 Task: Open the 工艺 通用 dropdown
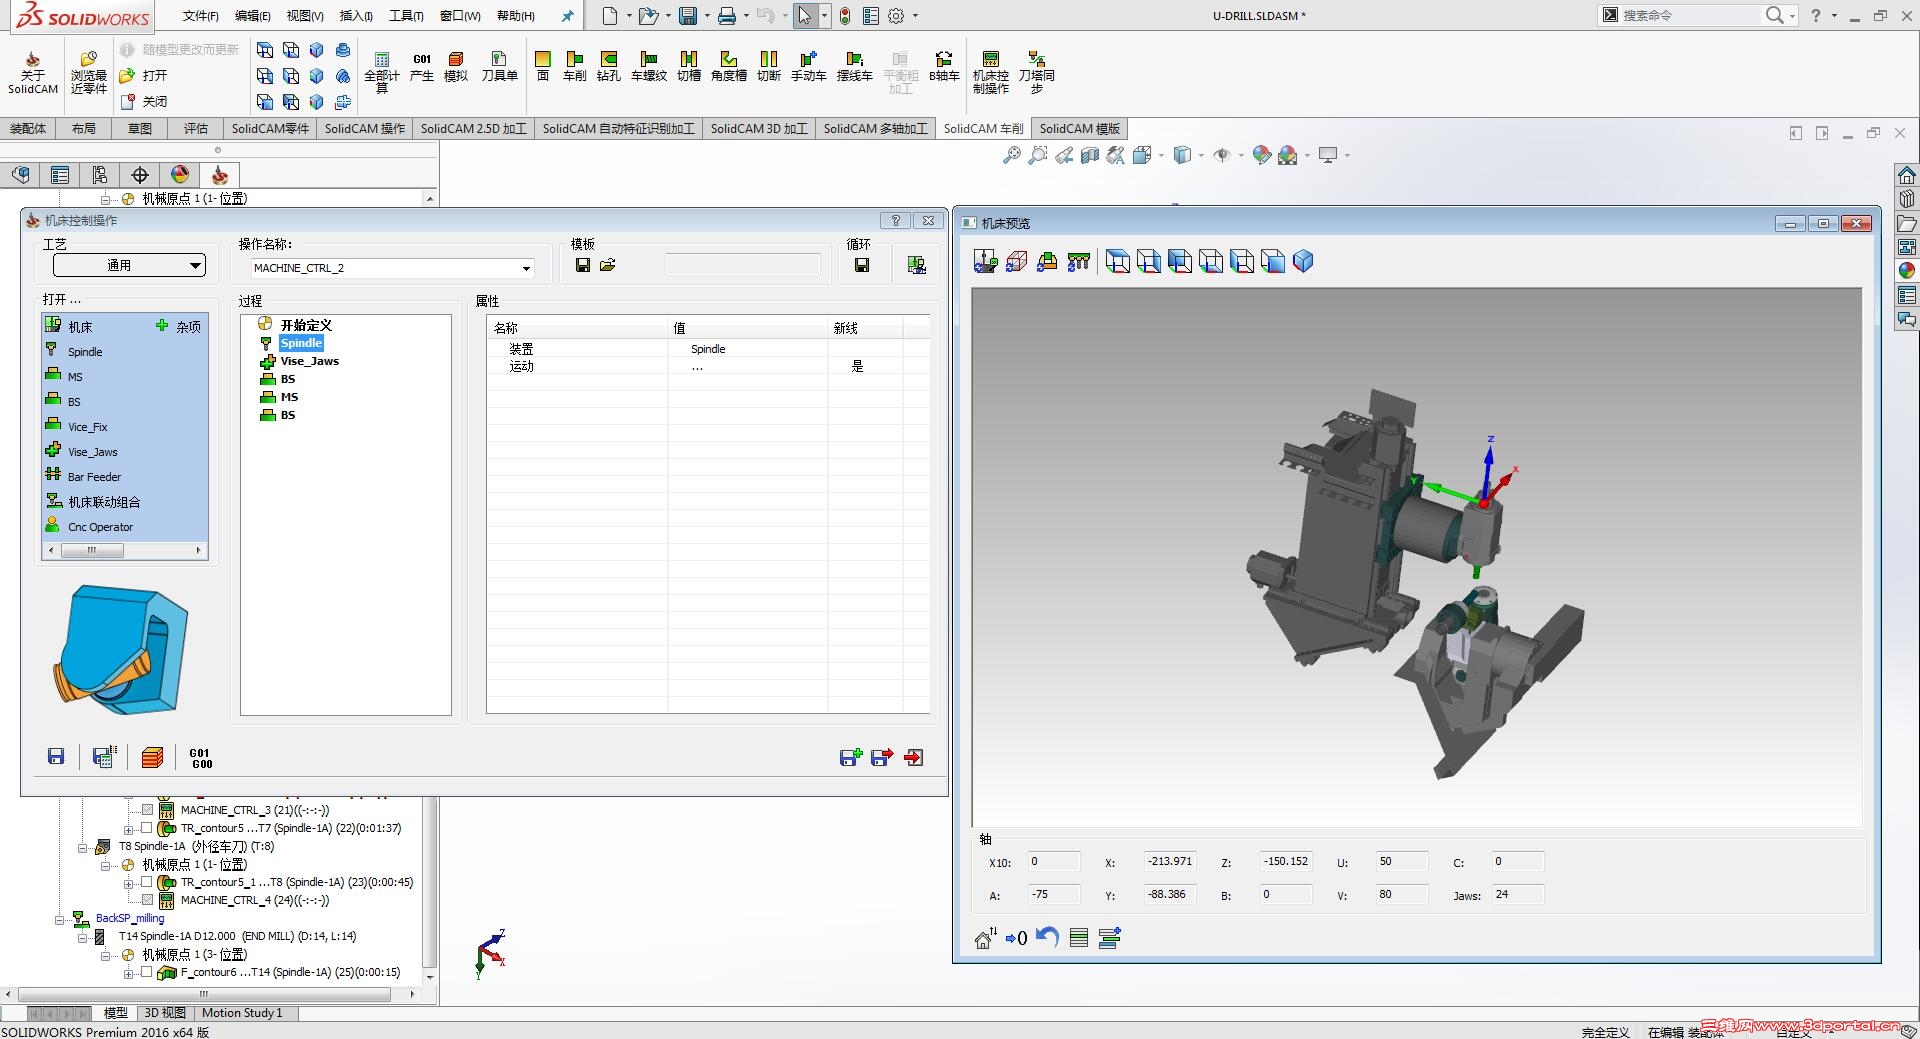129,265
